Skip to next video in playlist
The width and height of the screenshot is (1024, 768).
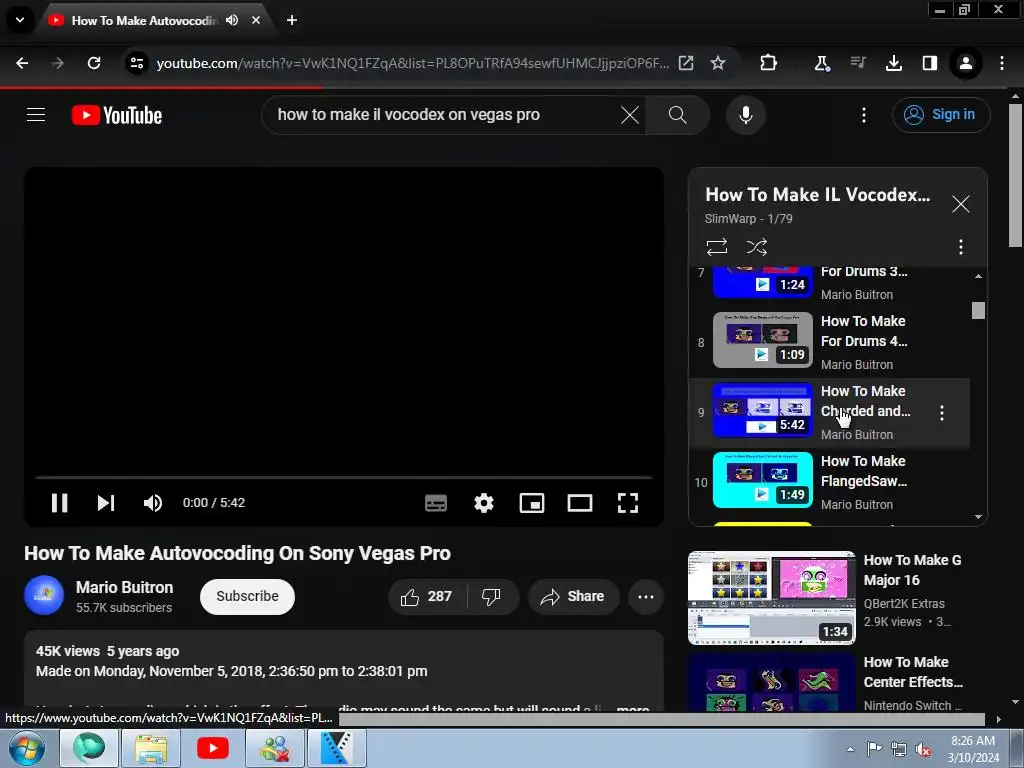[106, 503]
